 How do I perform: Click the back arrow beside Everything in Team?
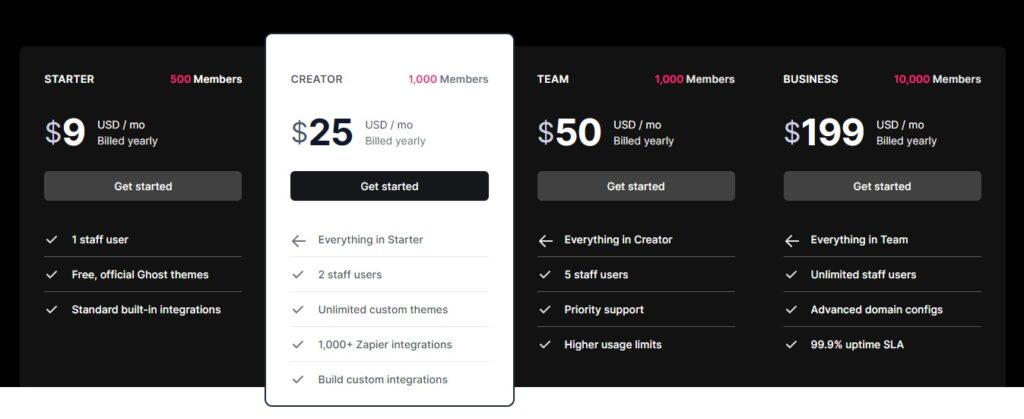click(792, 241)
